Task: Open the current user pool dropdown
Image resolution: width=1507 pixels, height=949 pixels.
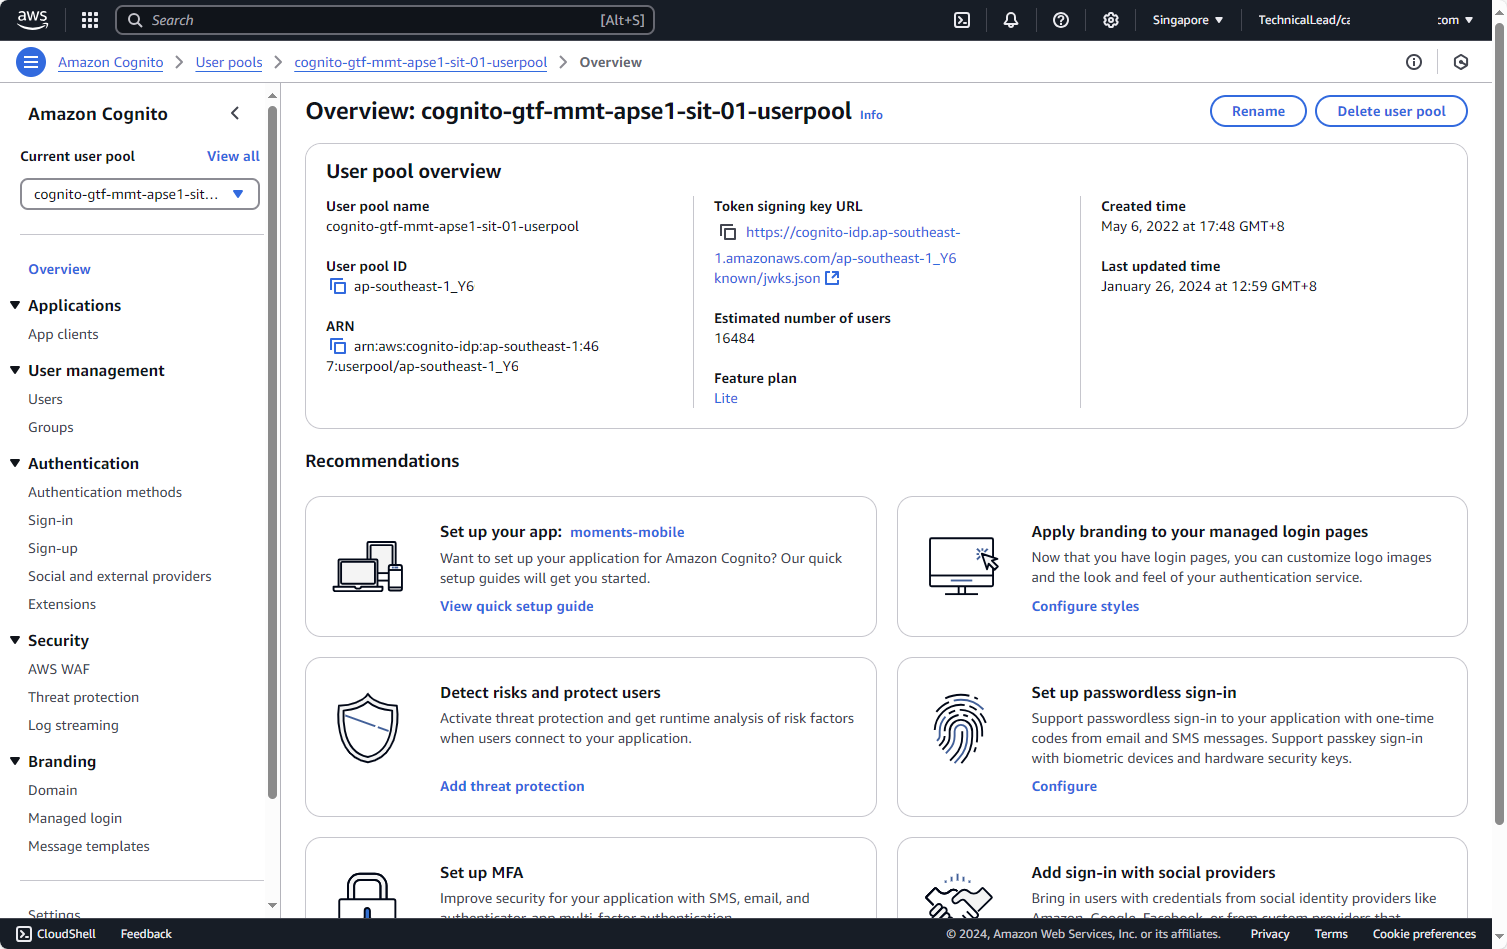Action: (140, 194)
